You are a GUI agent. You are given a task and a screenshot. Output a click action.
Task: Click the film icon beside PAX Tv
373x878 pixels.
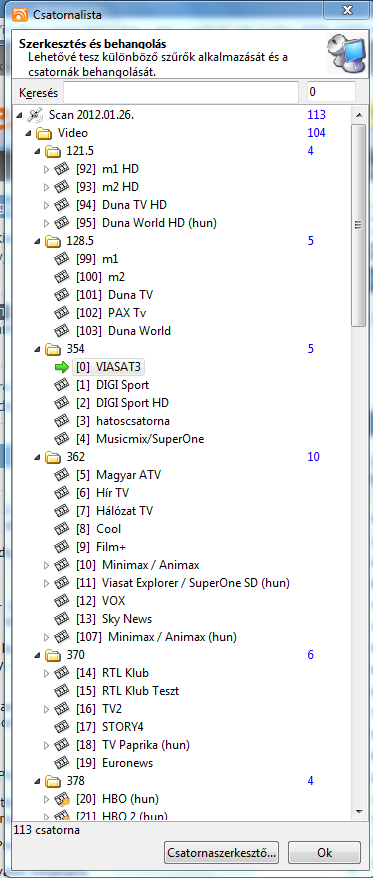click(x=62, y=313)
